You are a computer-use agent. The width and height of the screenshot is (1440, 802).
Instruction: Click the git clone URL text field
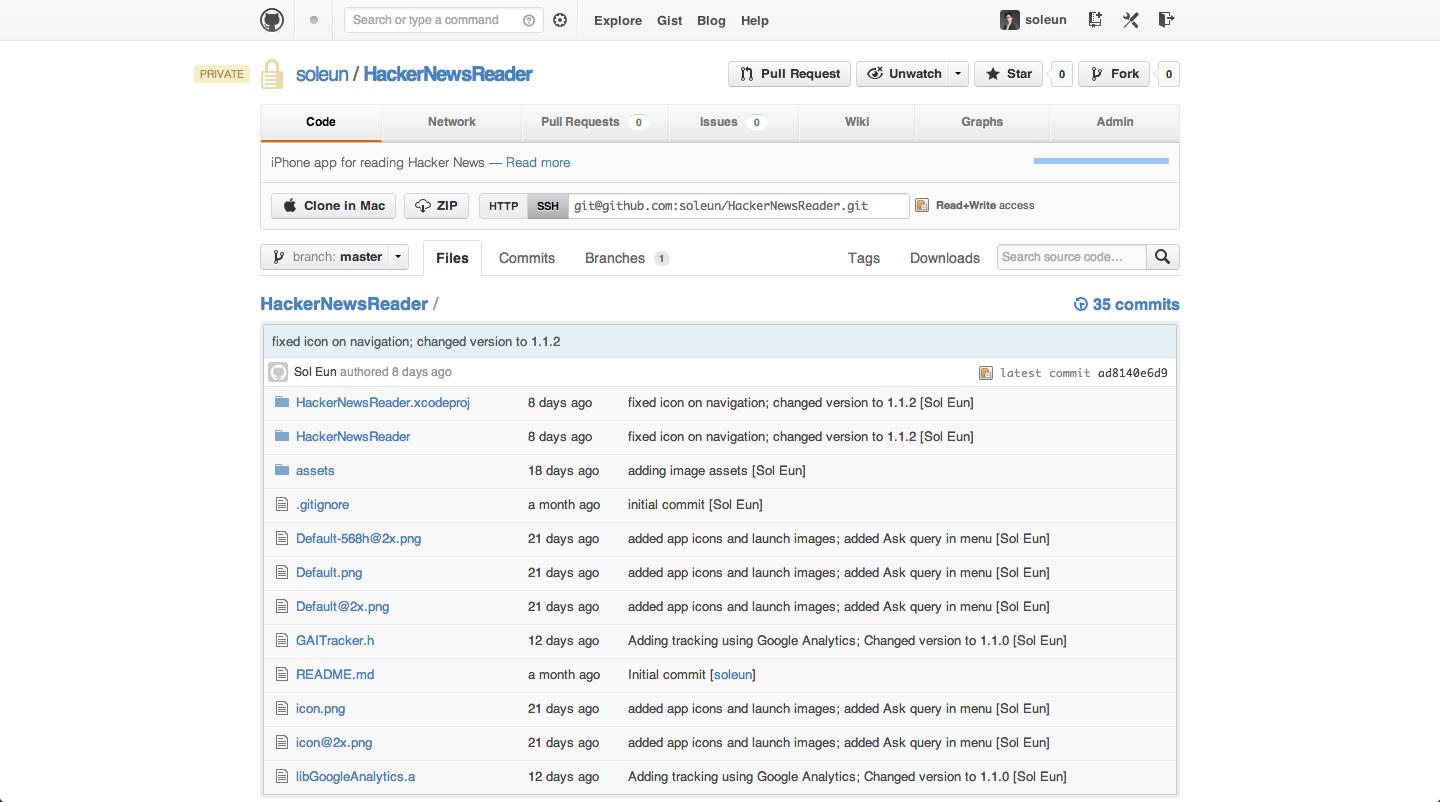739,206
